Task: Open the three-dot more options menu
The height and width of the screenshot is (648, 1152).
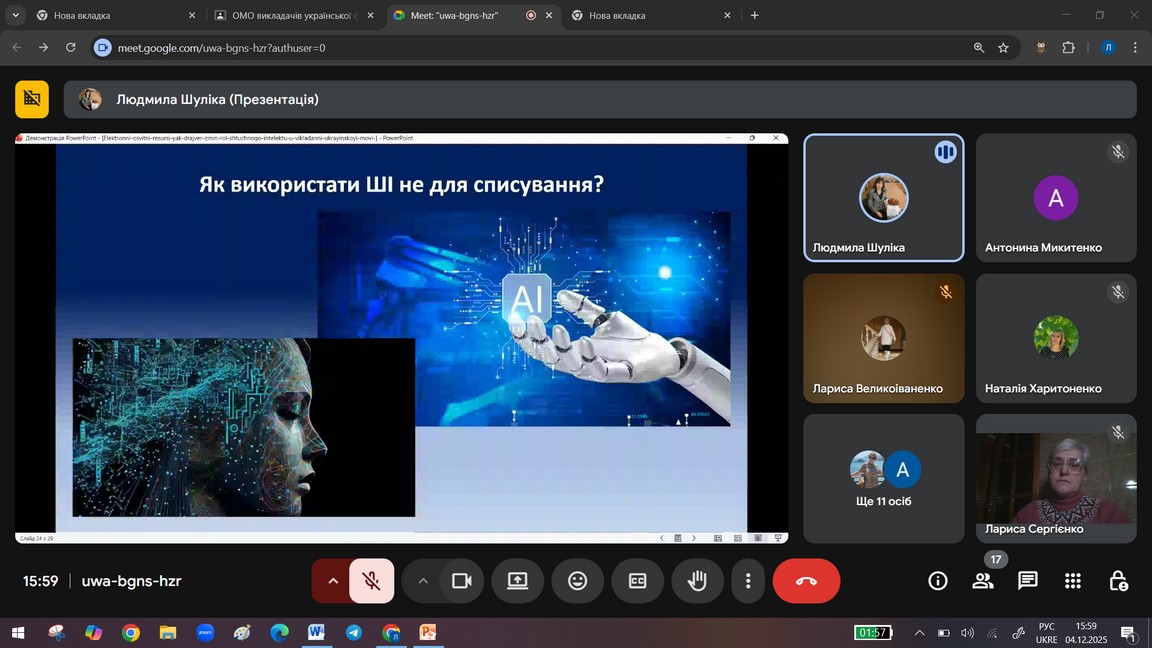Action: coord(747,581)
